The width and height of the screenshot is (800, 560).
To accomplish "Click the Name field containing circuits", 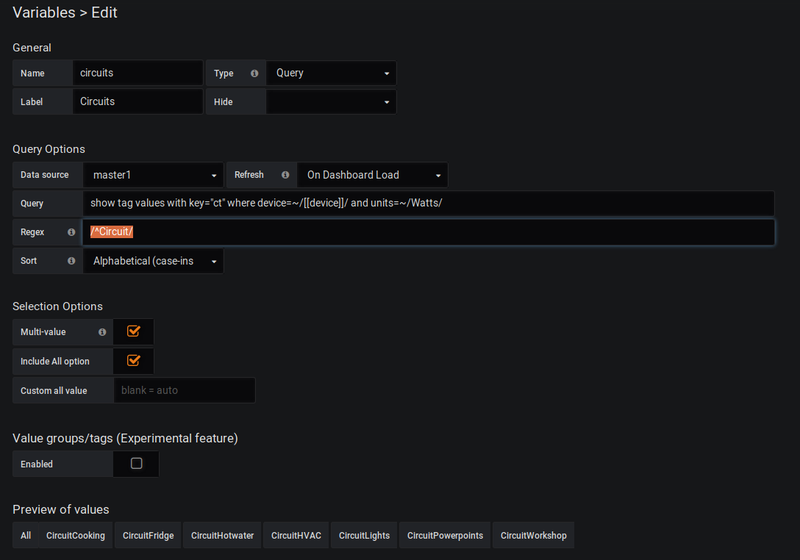I will coord(138,73).
